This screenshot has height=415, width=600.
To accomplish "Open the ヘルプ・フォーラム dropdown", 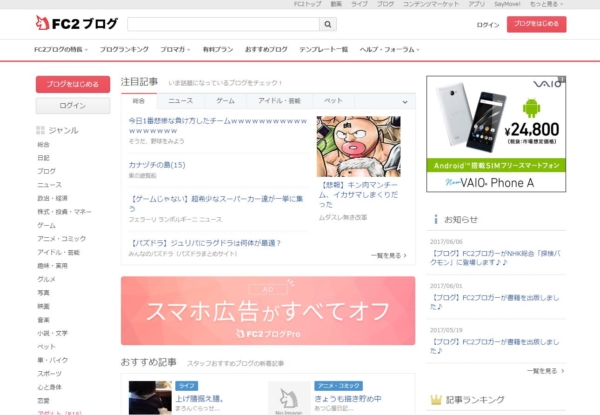I will point(390,49).
